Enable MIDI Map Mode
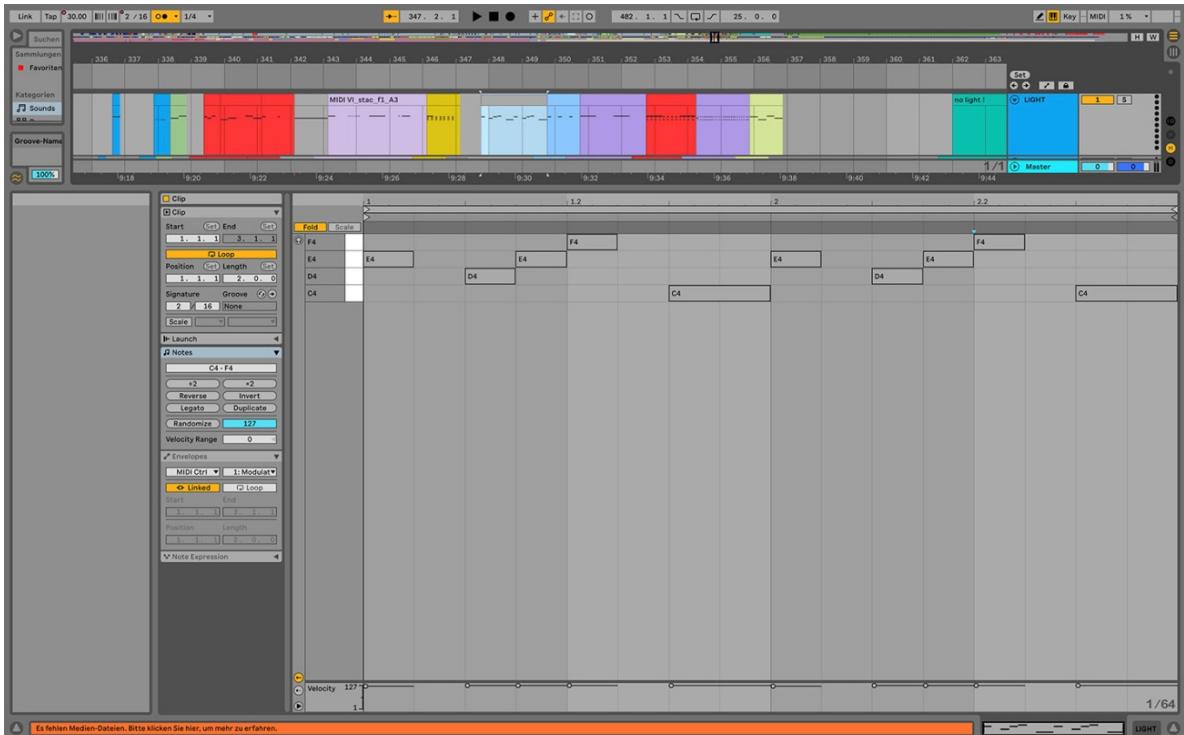Viewport: 1184px width, 735px height. (x=1097, y=16)
